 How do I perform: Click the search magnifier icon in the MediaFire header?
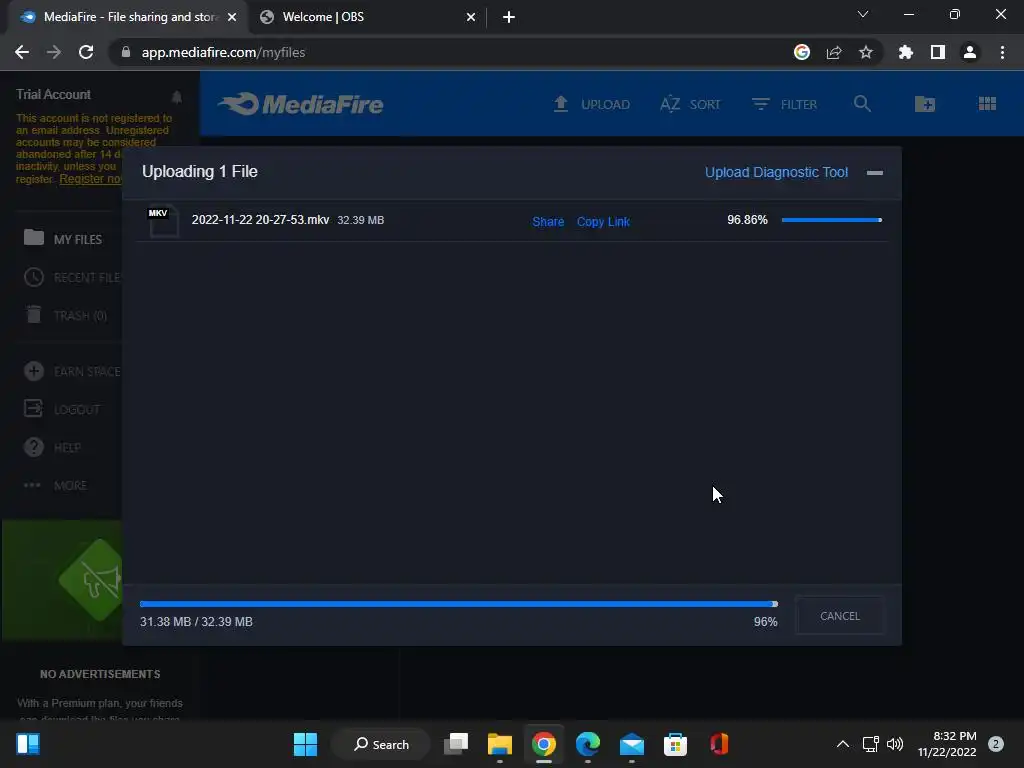tap(862, 103)
